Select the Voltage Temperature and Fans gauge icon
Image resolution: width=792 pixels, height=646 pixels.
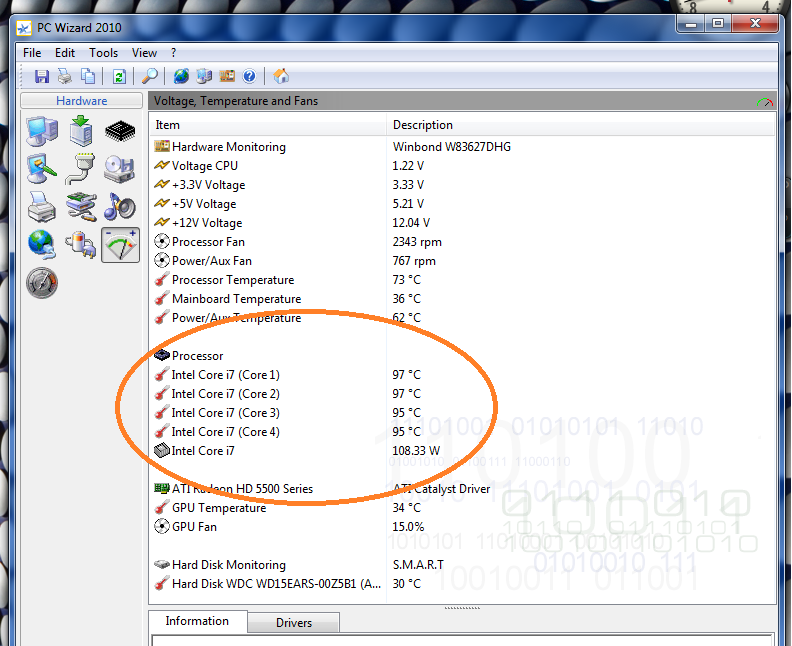coord(120,245)
